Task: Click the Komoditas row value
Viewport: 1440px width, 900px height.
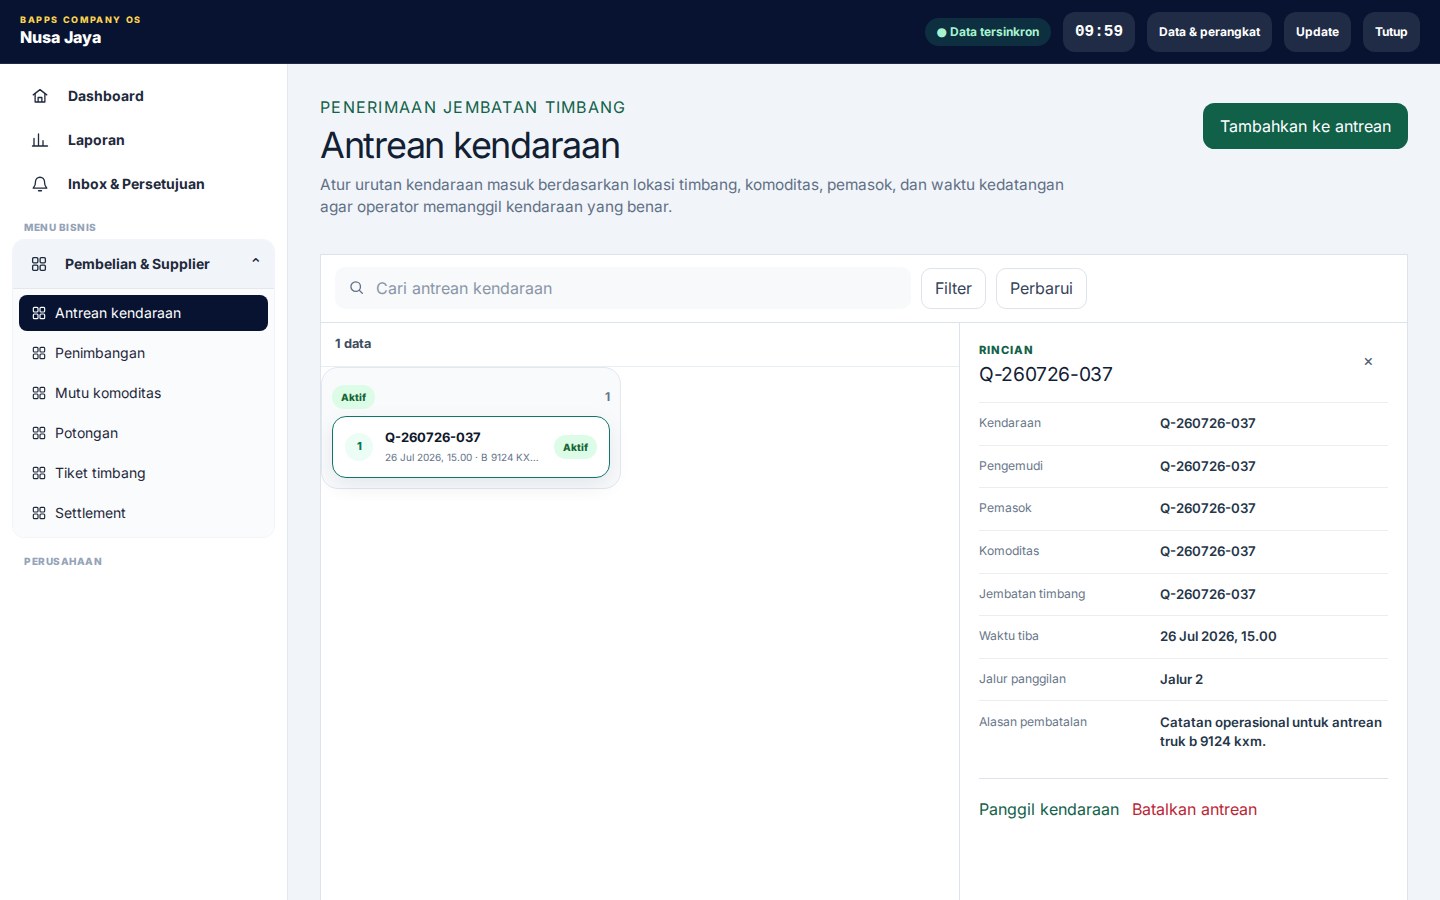Action: coord(1208,552)
